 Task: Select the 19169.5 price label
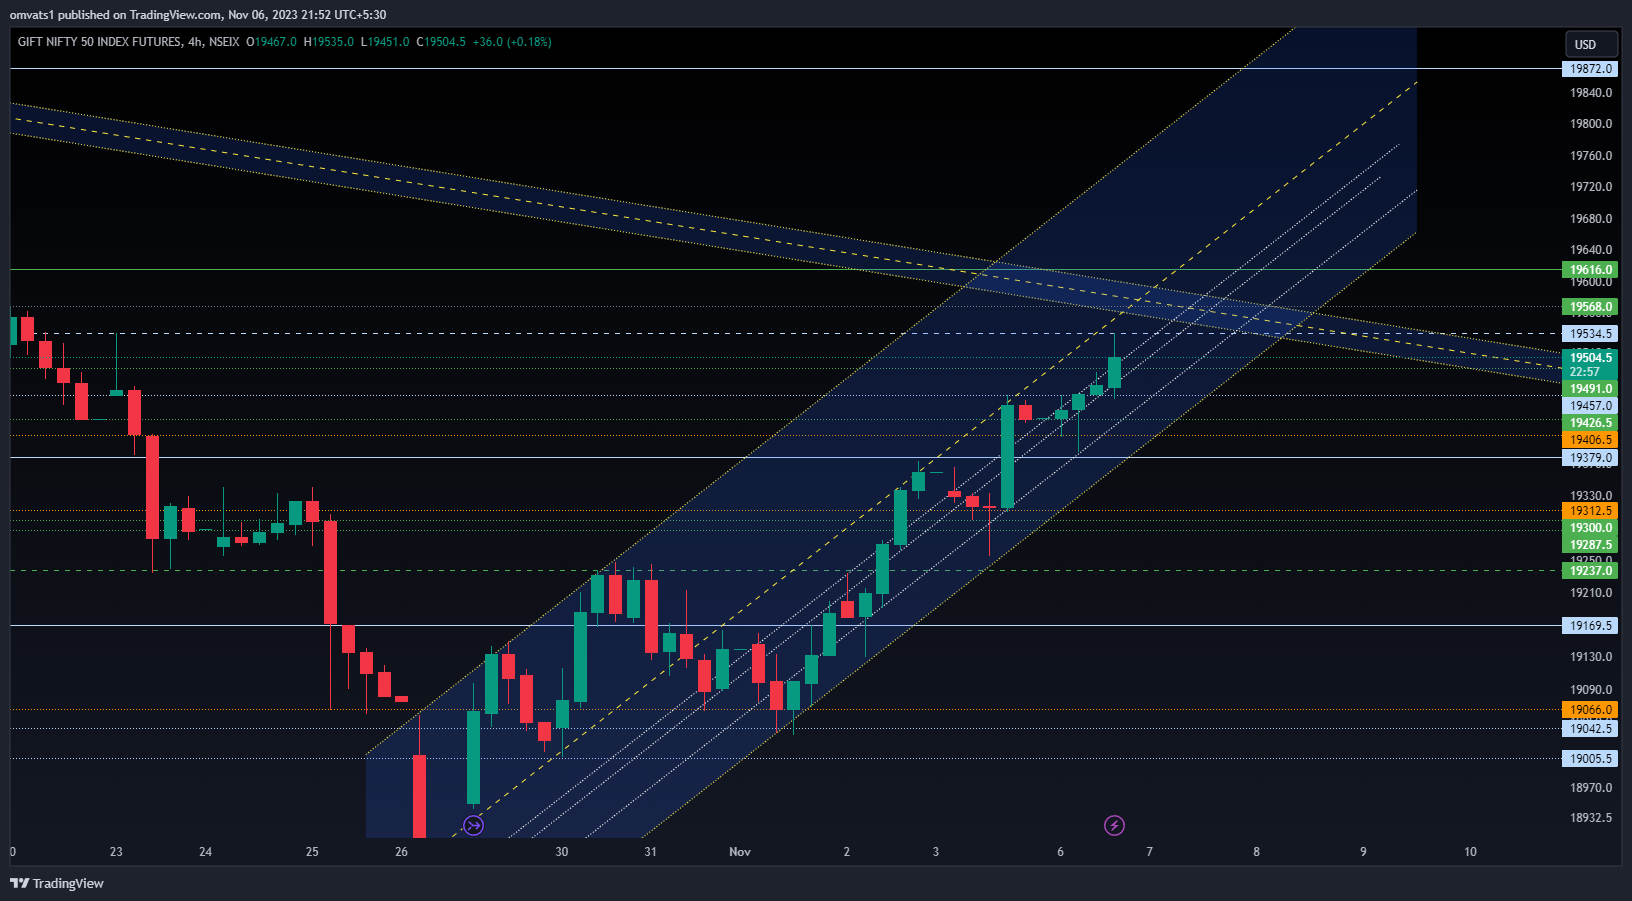pyautogui.click(x=1590, y=626)
